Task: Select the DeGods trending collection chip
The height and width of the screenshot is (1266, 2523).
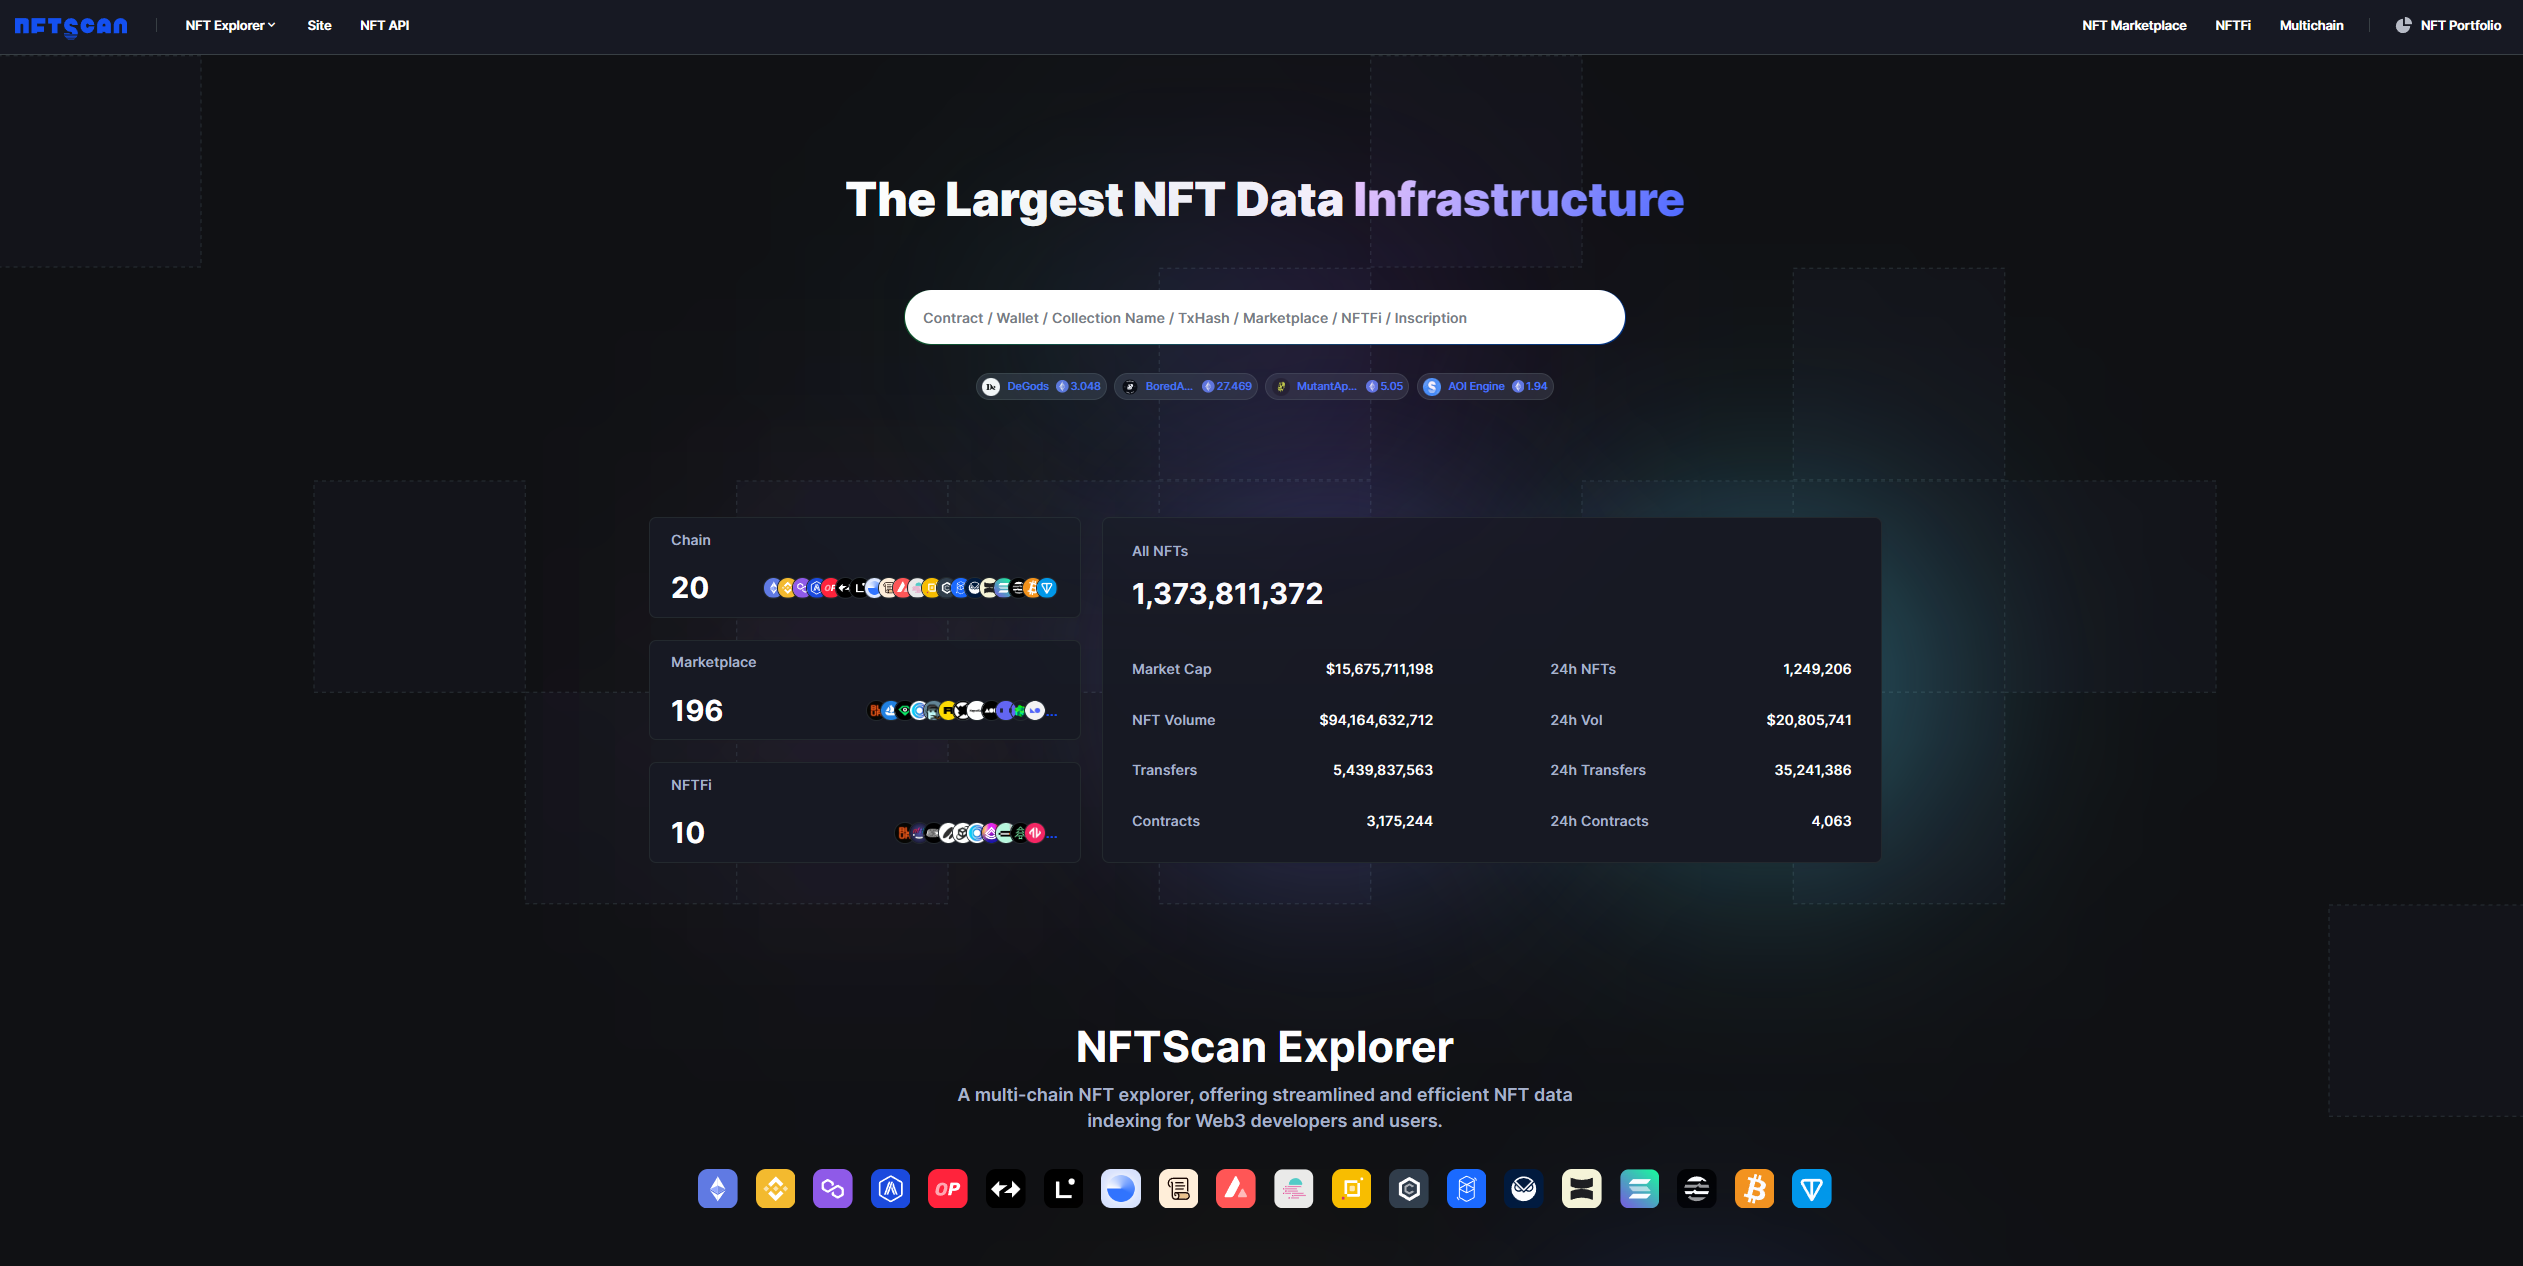Action: [x=1040, y=387]
